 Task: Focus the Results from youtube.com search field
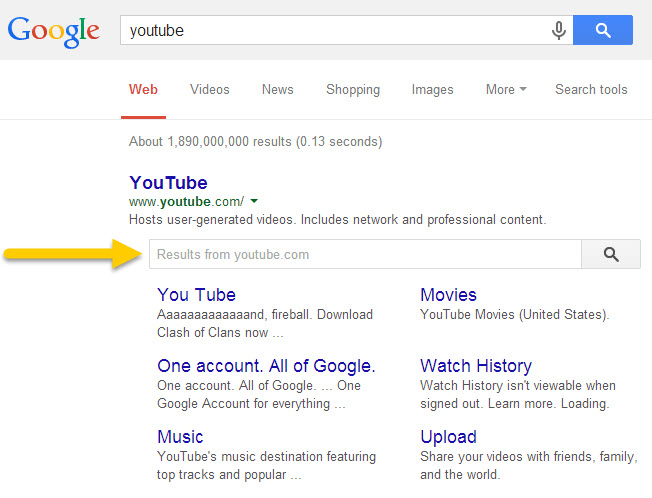(365, 255)
